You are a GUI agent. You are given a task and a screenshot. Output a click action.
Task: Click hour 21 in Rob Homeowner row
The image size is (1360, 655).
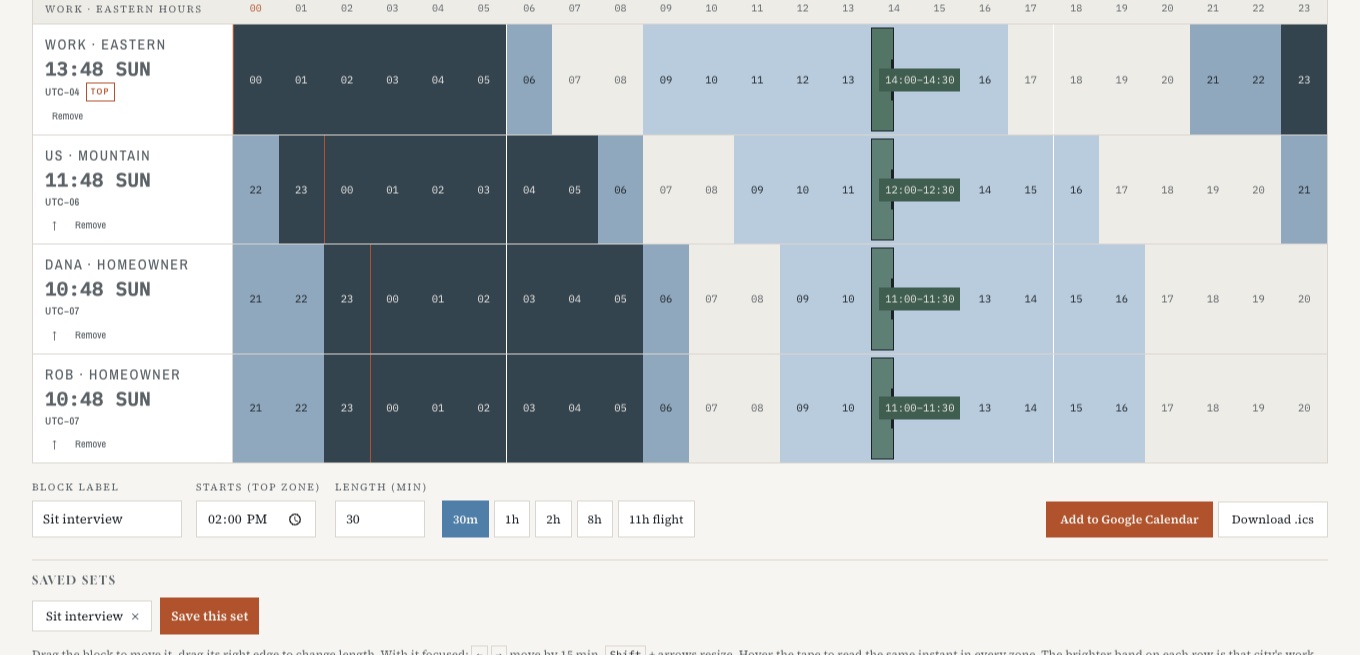(256, 408)
